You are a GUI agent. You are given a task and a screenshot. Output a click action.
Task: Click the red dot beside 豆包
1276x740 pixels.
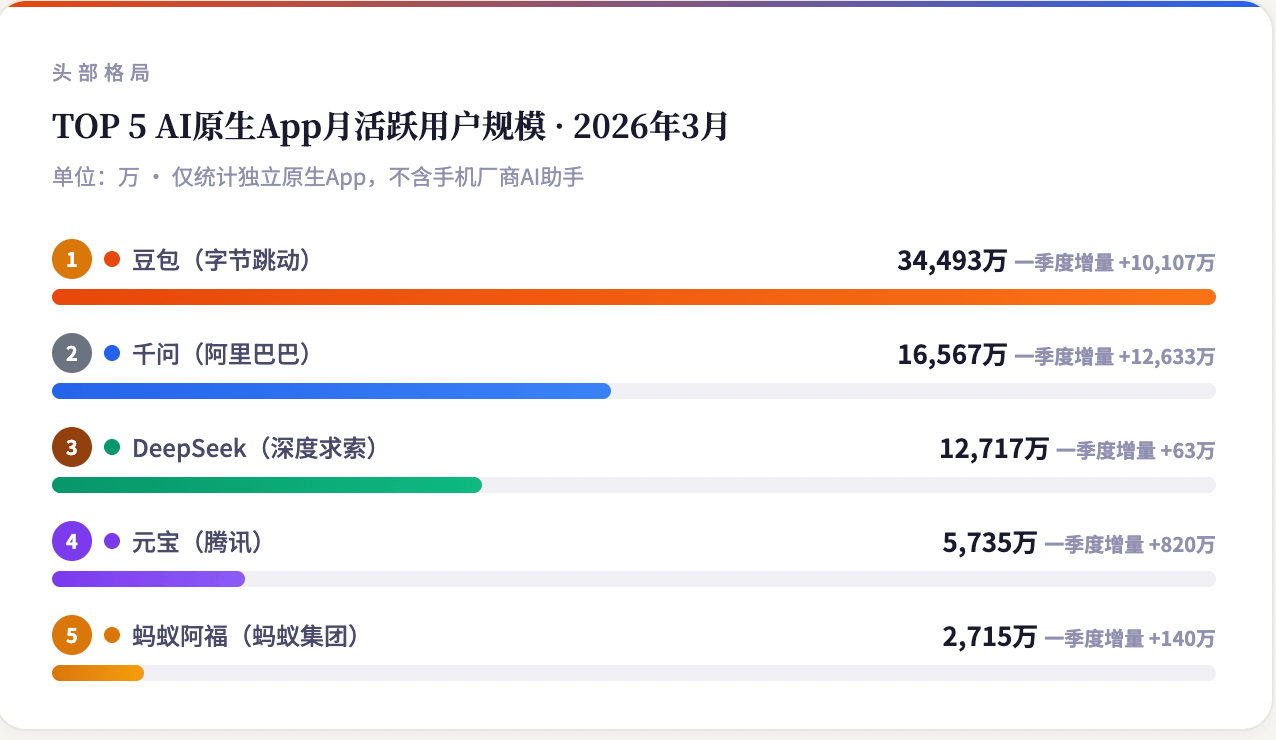[112, 260]
